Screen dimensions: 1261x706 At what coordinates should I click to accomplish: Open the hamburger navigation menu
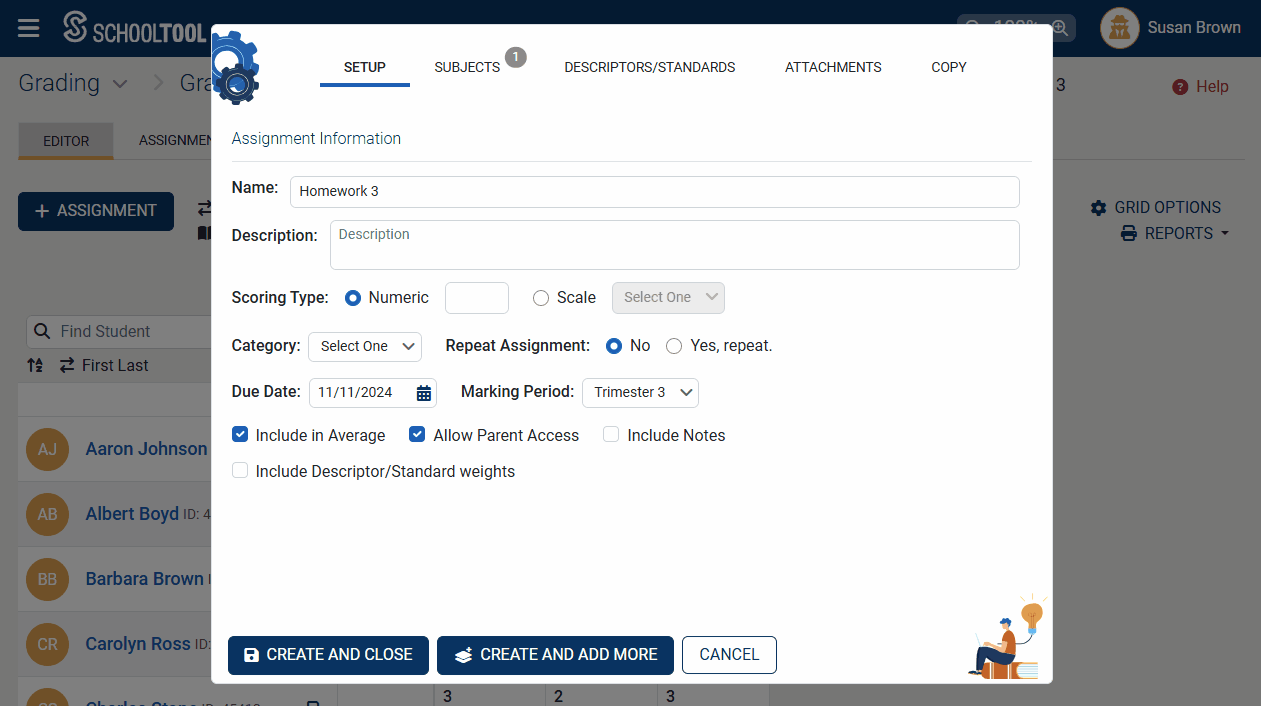pyautogui.click(x=29, y=28)
